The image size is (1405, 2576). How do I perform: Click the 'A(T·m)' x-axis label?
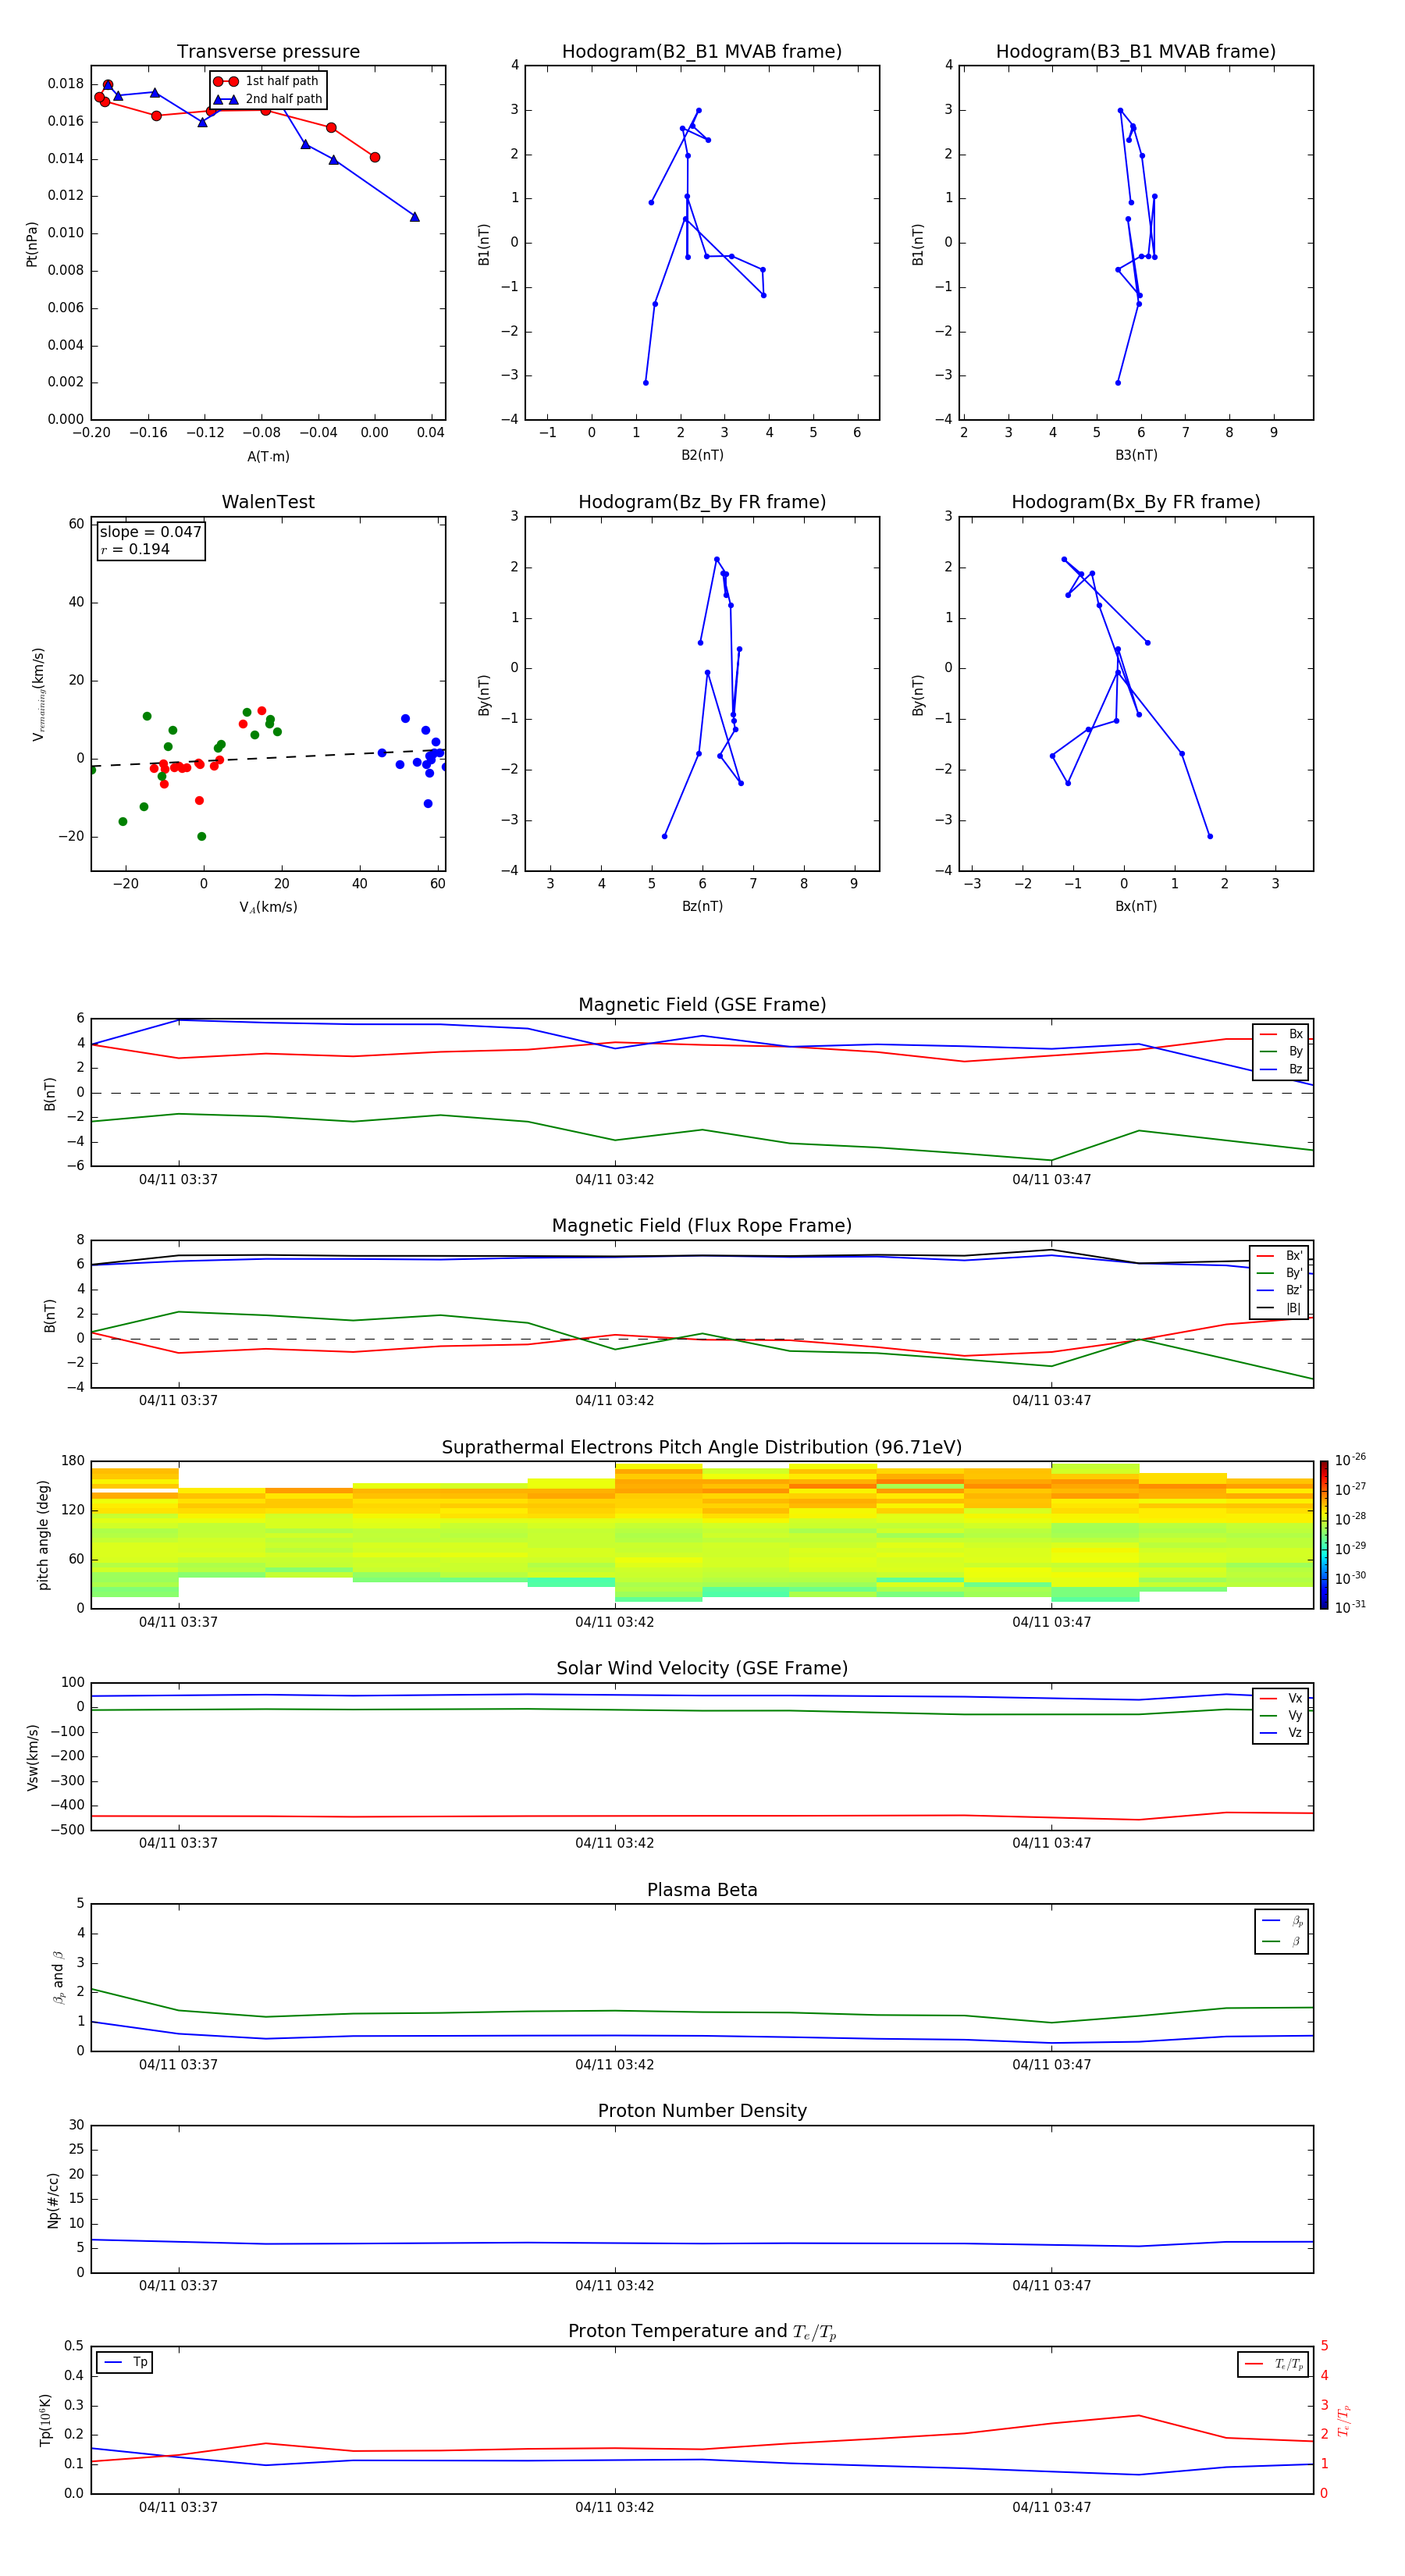click(x=268, y=457)
